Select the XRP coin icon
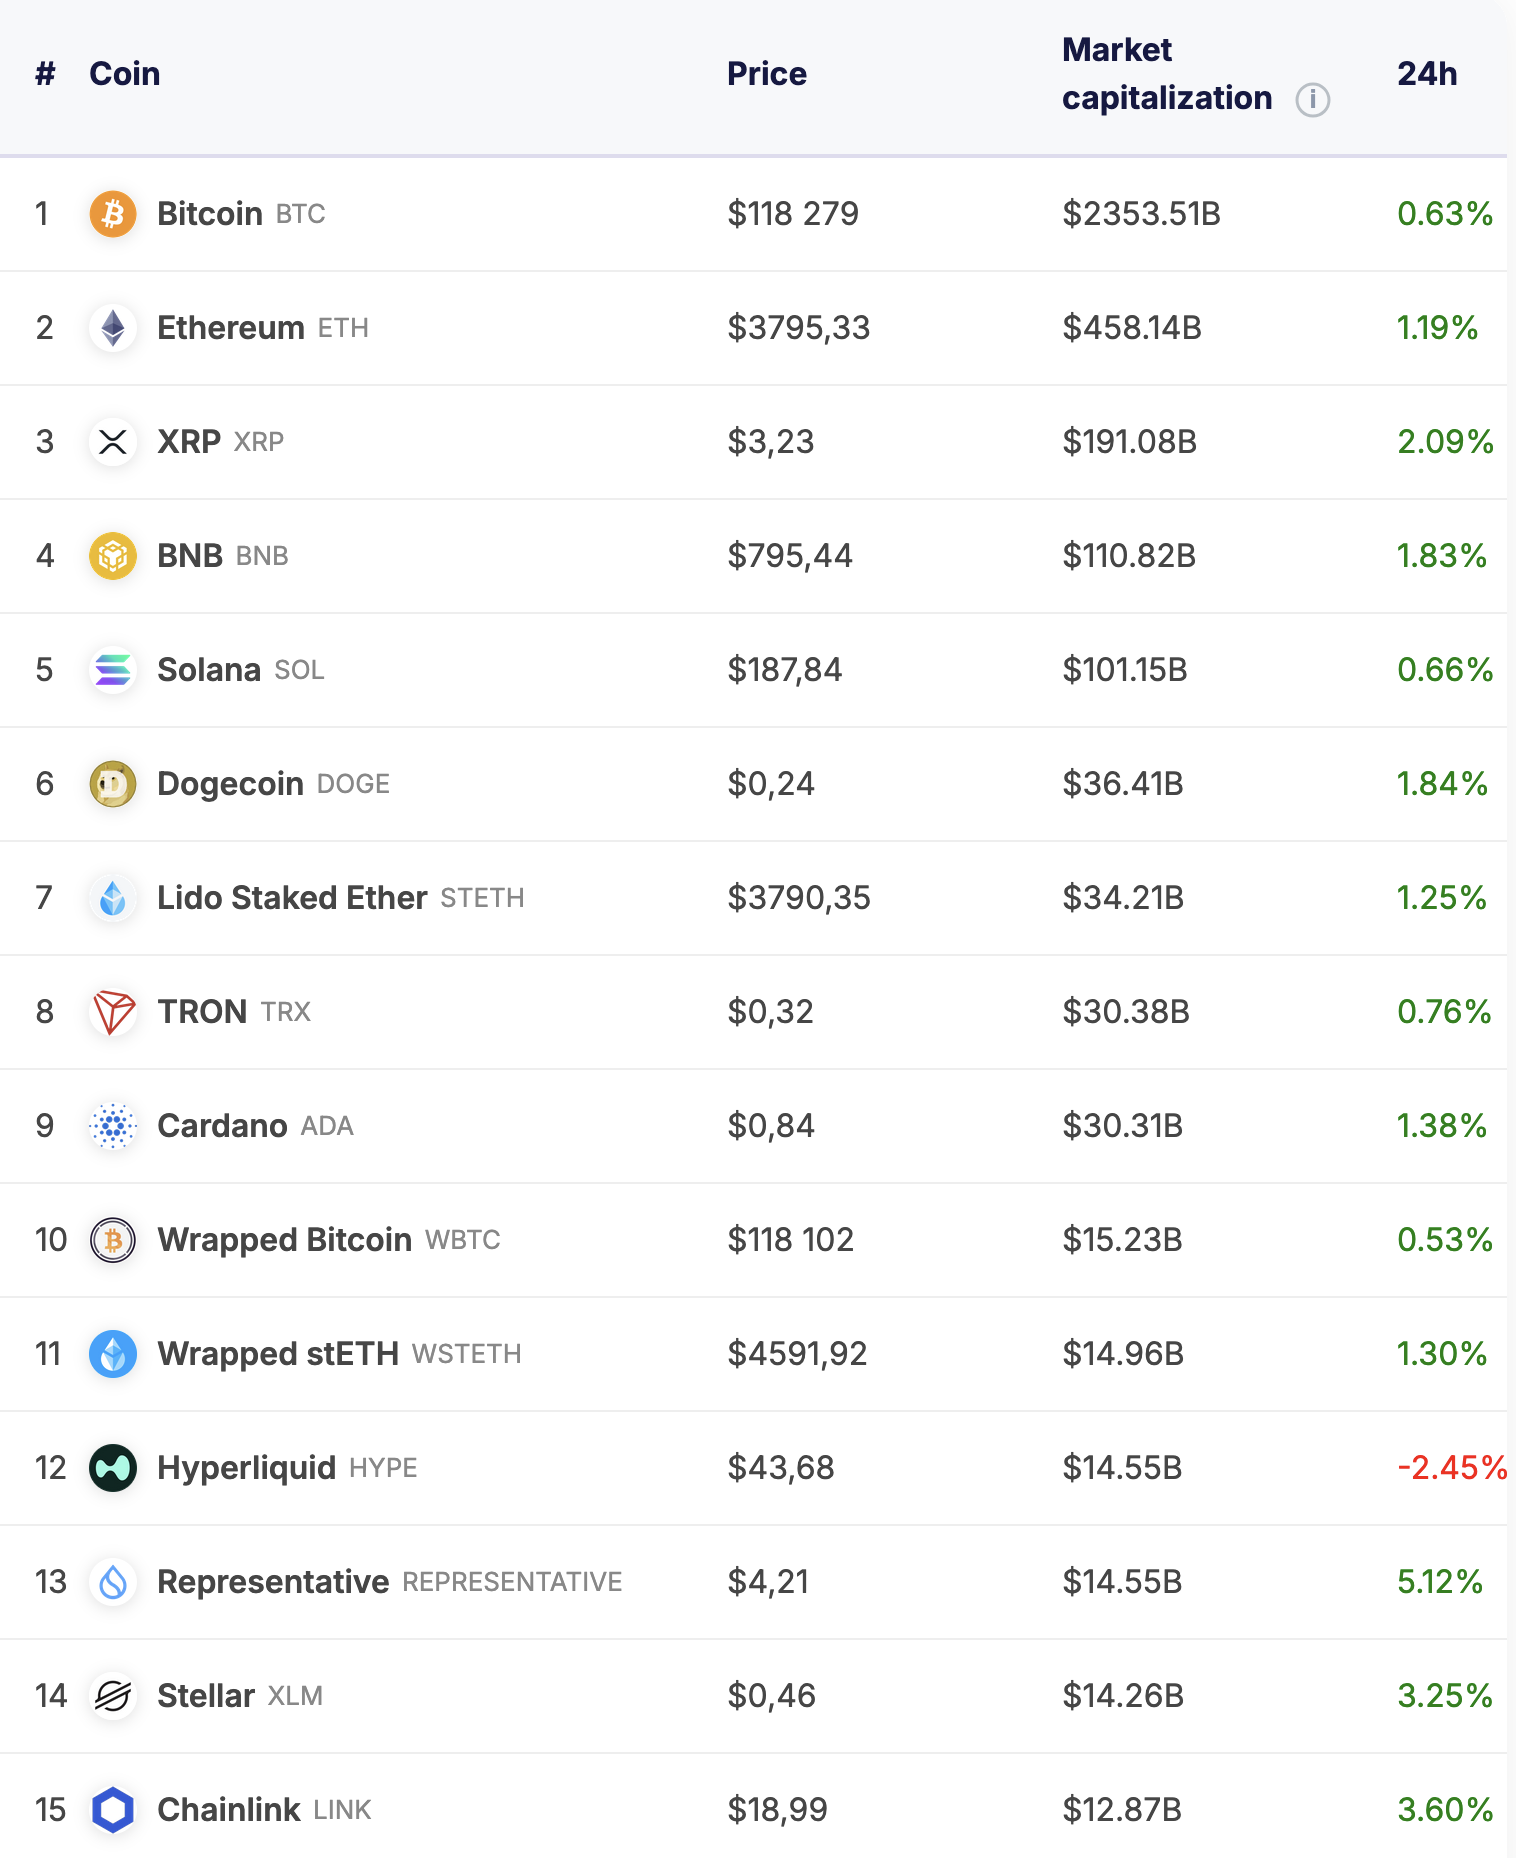The height and width of the screenshot is (1858, 1516). [113, 442]
